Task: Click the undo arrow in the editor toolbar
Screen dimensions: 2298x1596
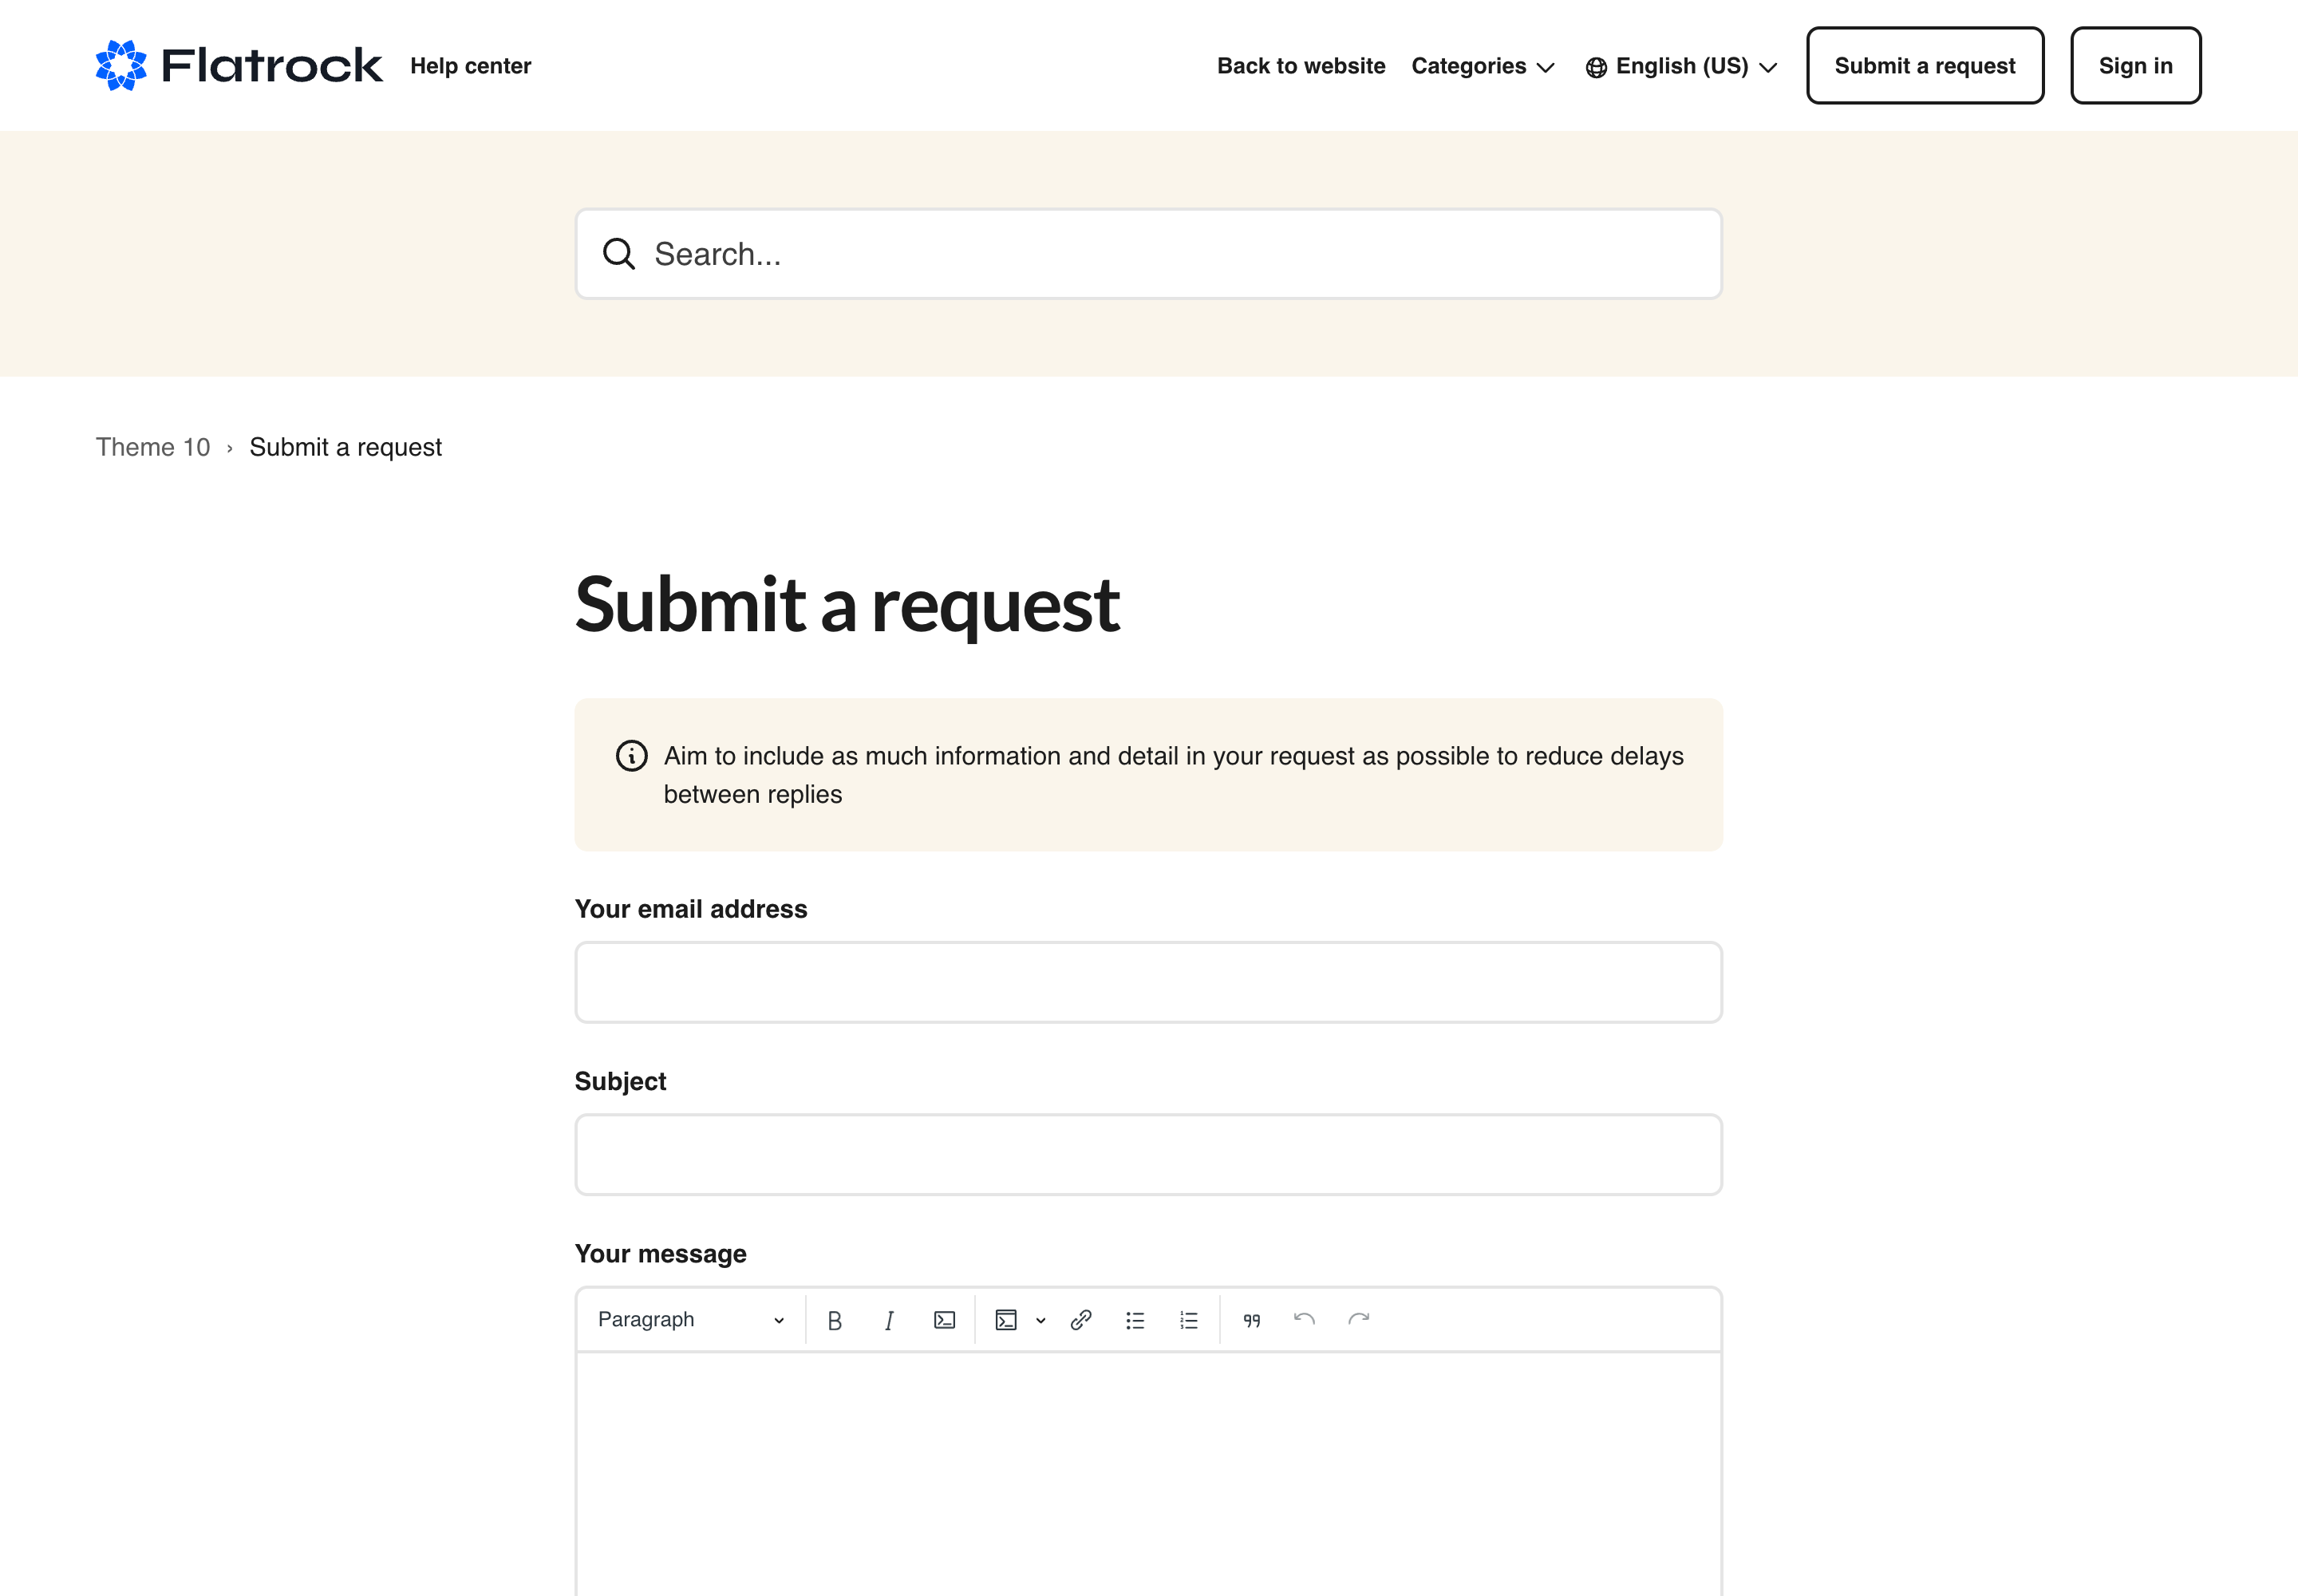Action: tap(1304, 1320)
